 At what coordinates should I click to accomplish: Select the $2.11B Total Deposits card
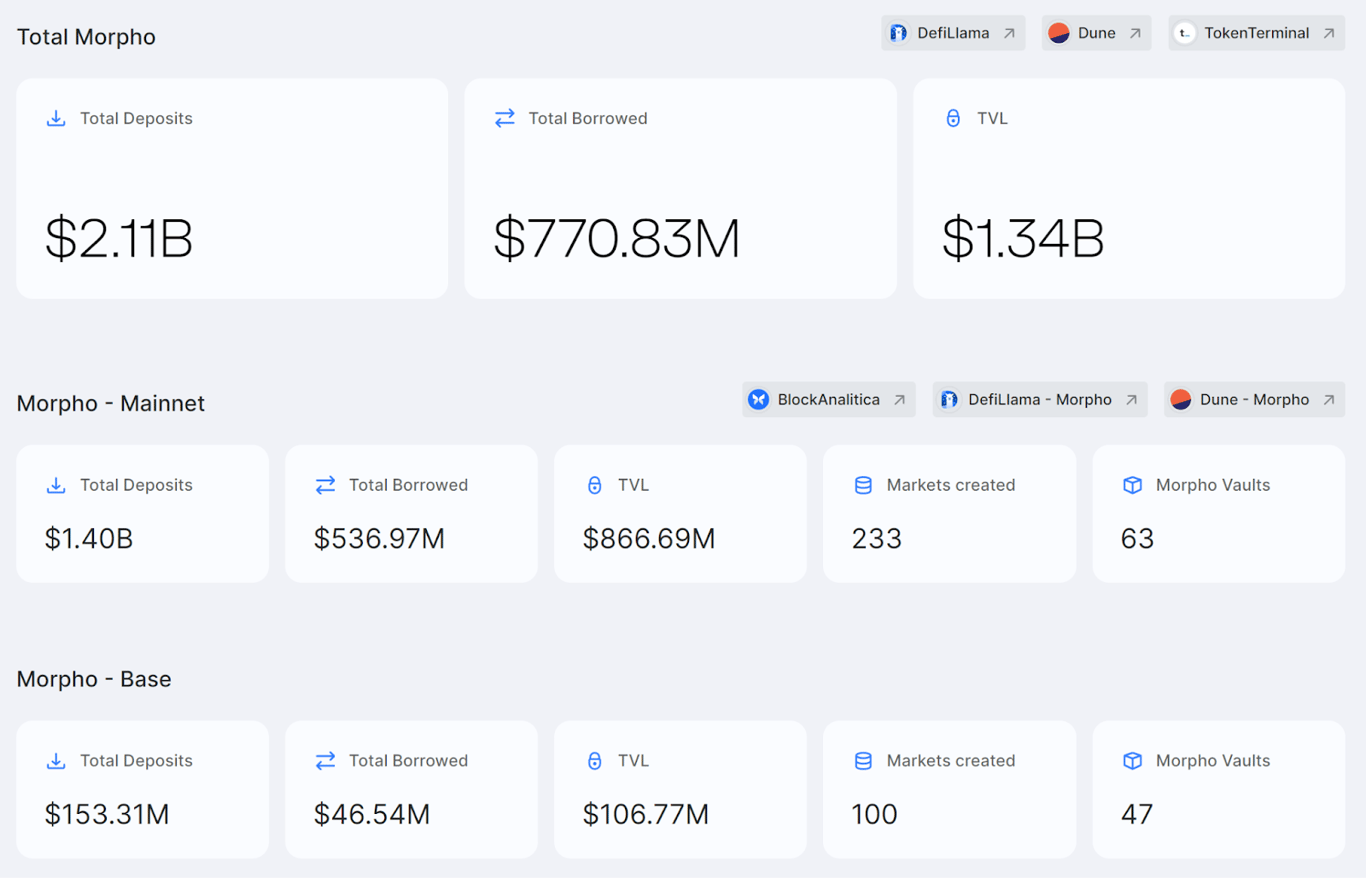(232, 188)
